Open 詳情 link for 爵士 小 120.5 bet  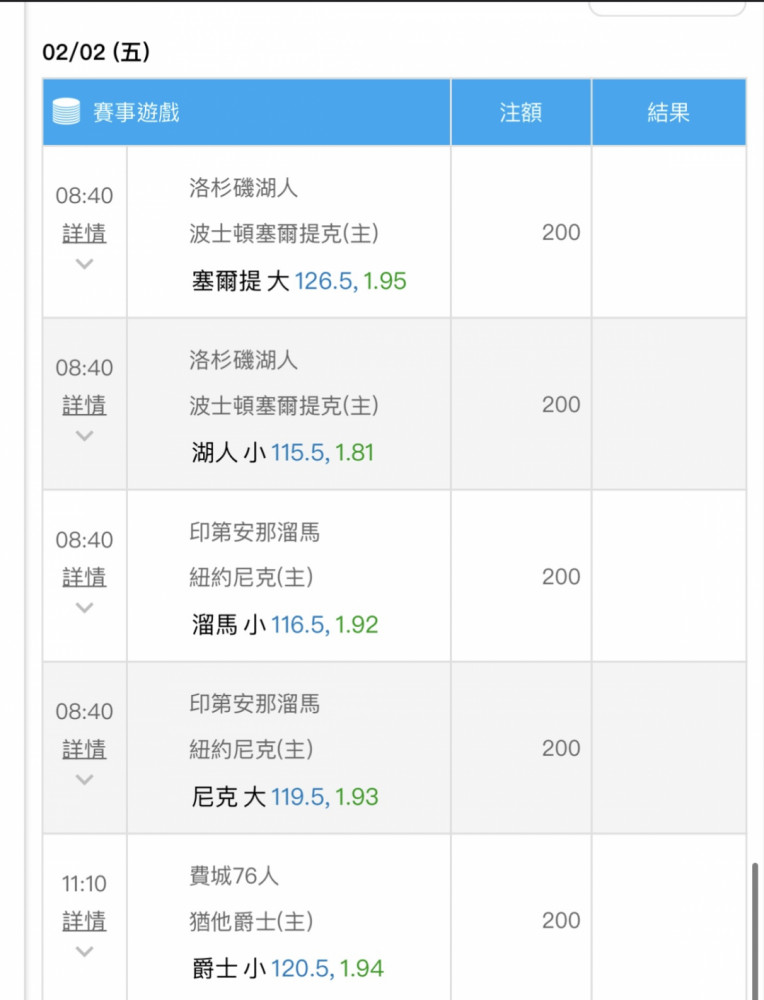[84, 922]
